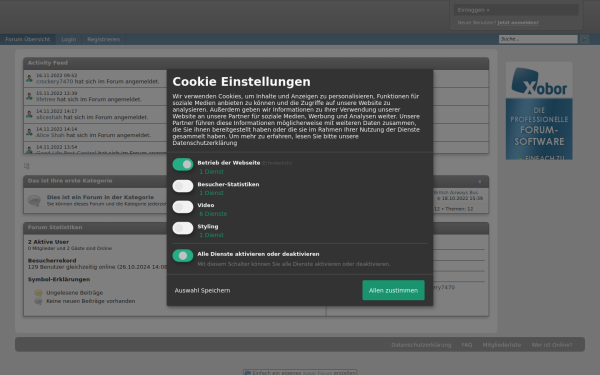This screenshot has width=600, height=375.
Task: Open the Registrieren menu item
Action: 103,39
